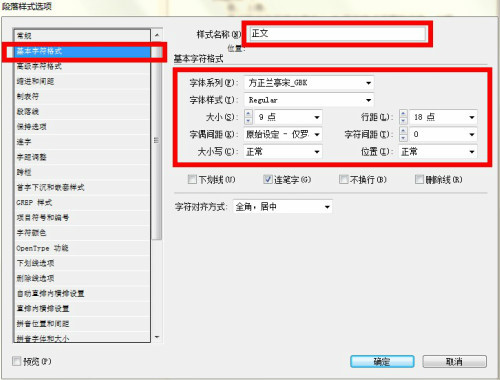Open the 大小写 case dropdown
This screenshot has width=500, height=380.
283,152
